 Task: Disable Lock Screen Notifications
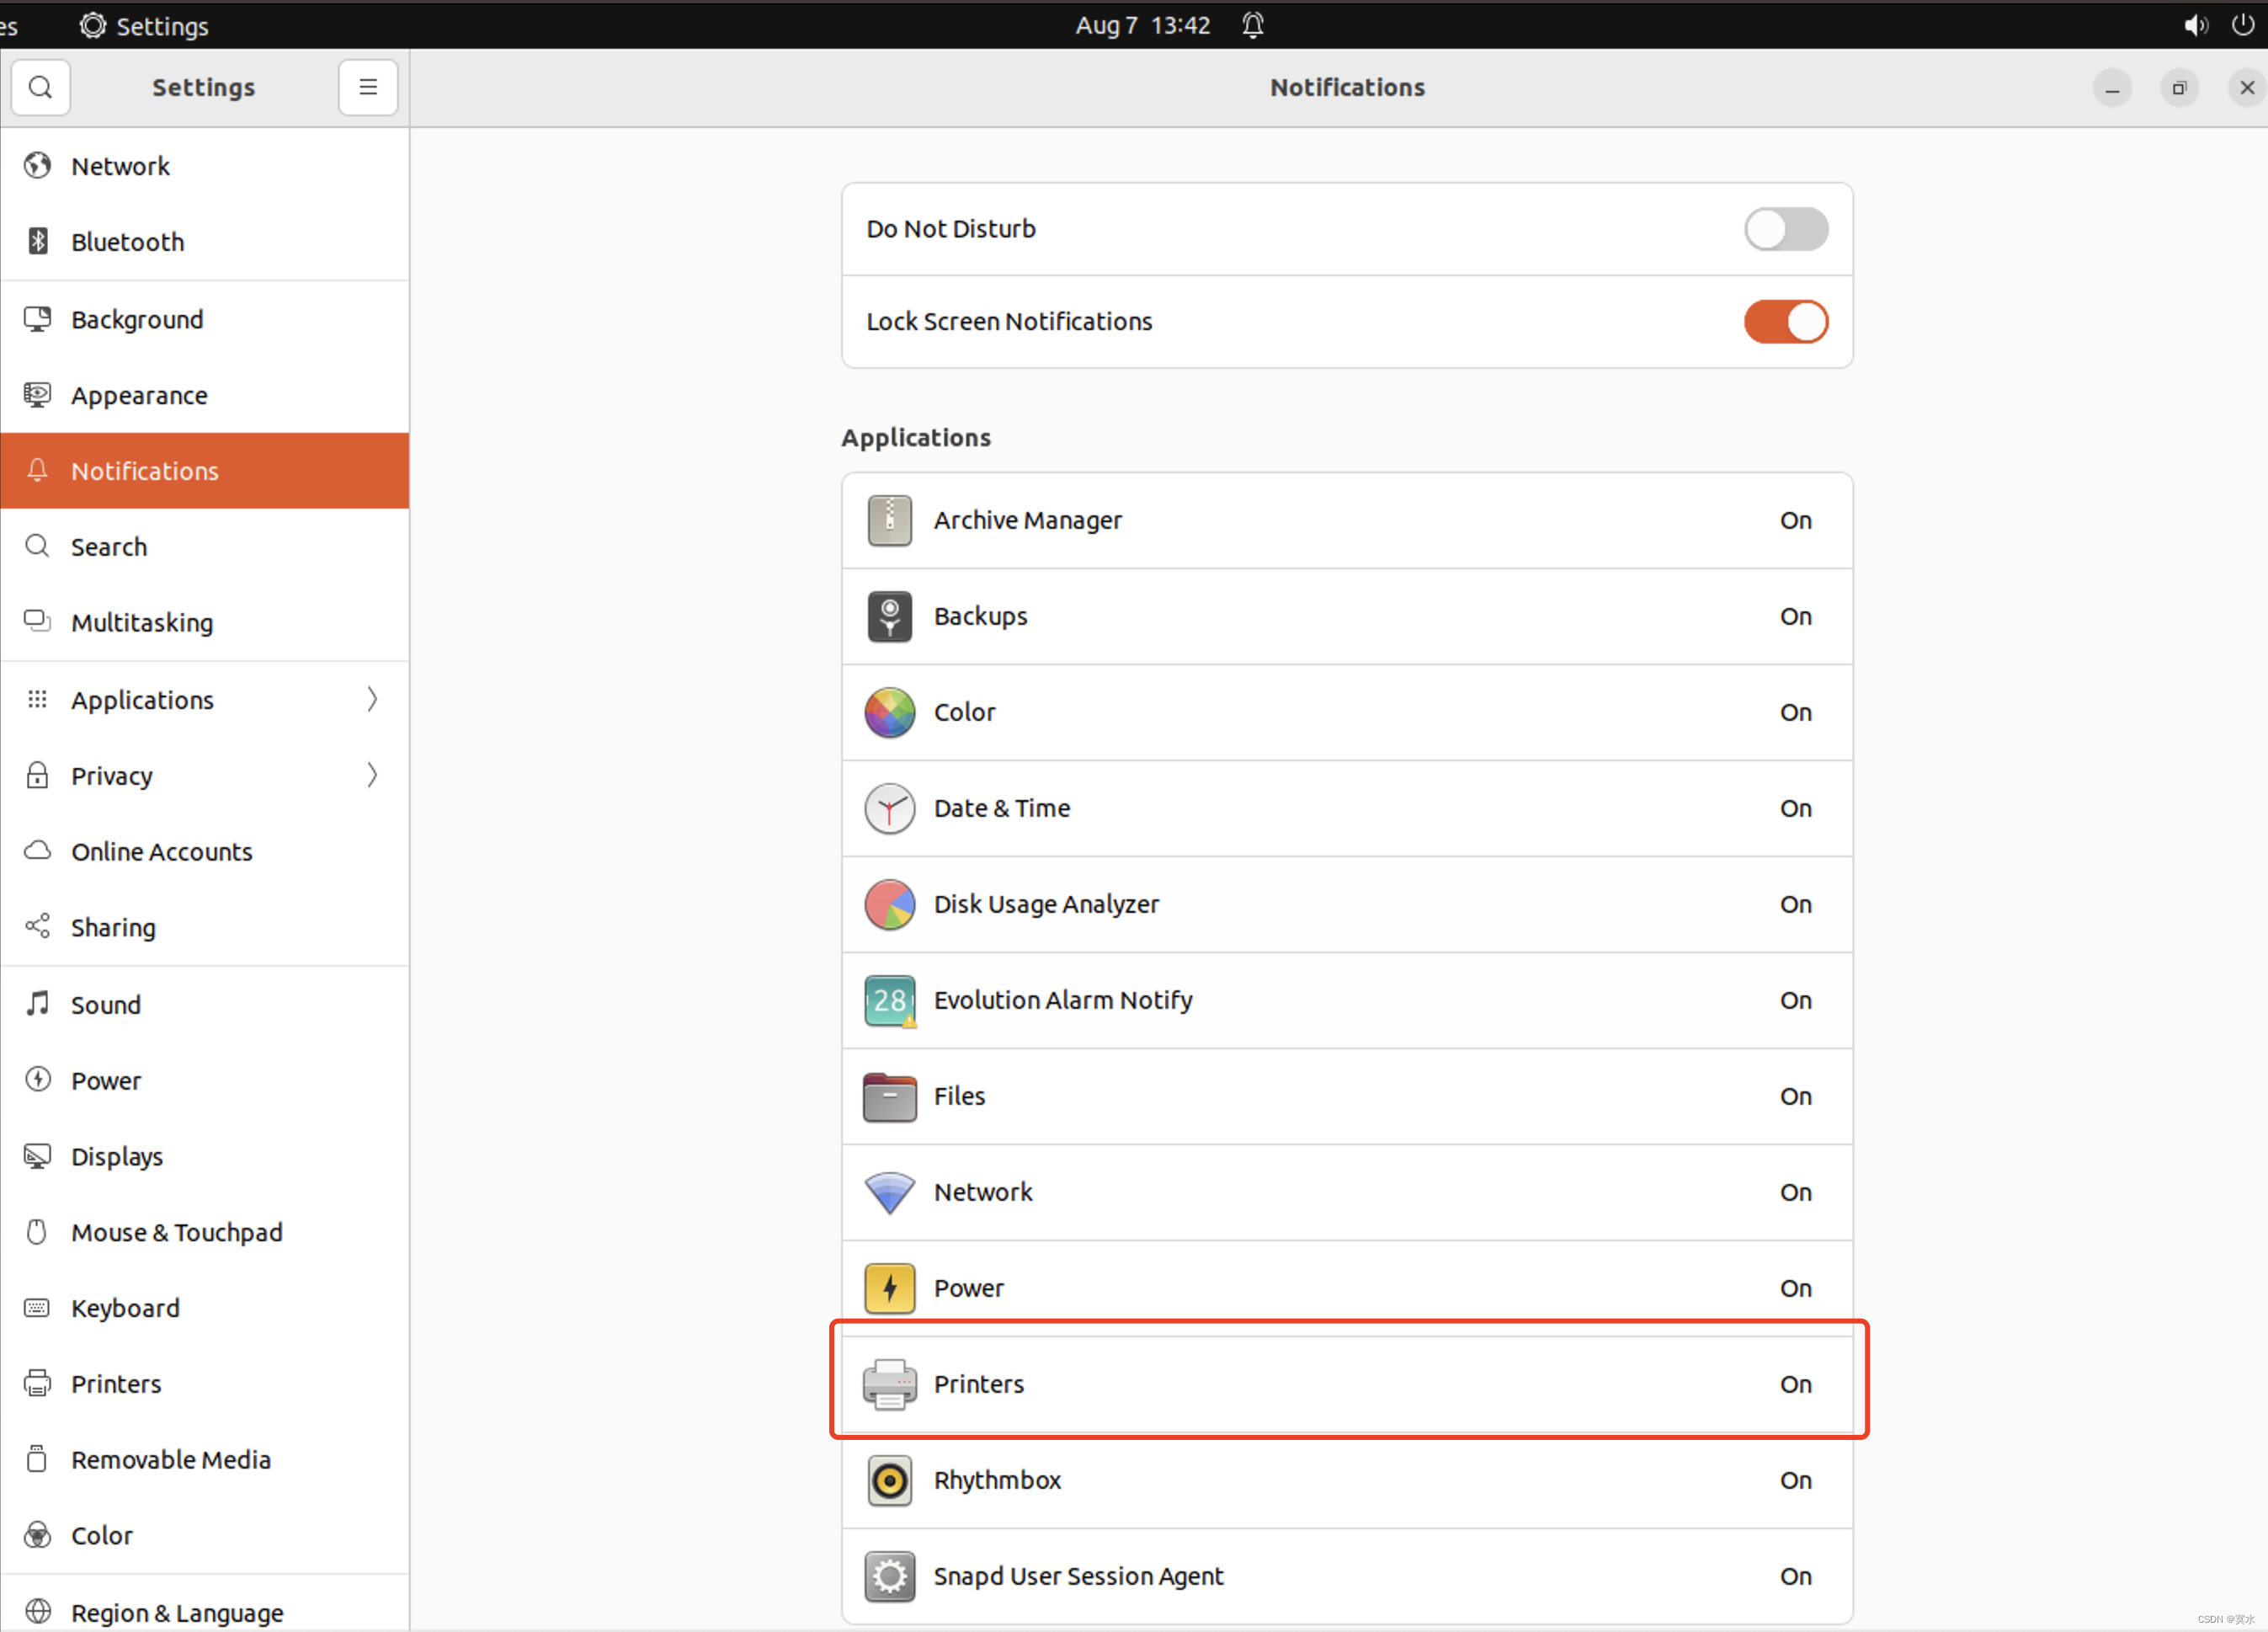(x=1786, y=321)
